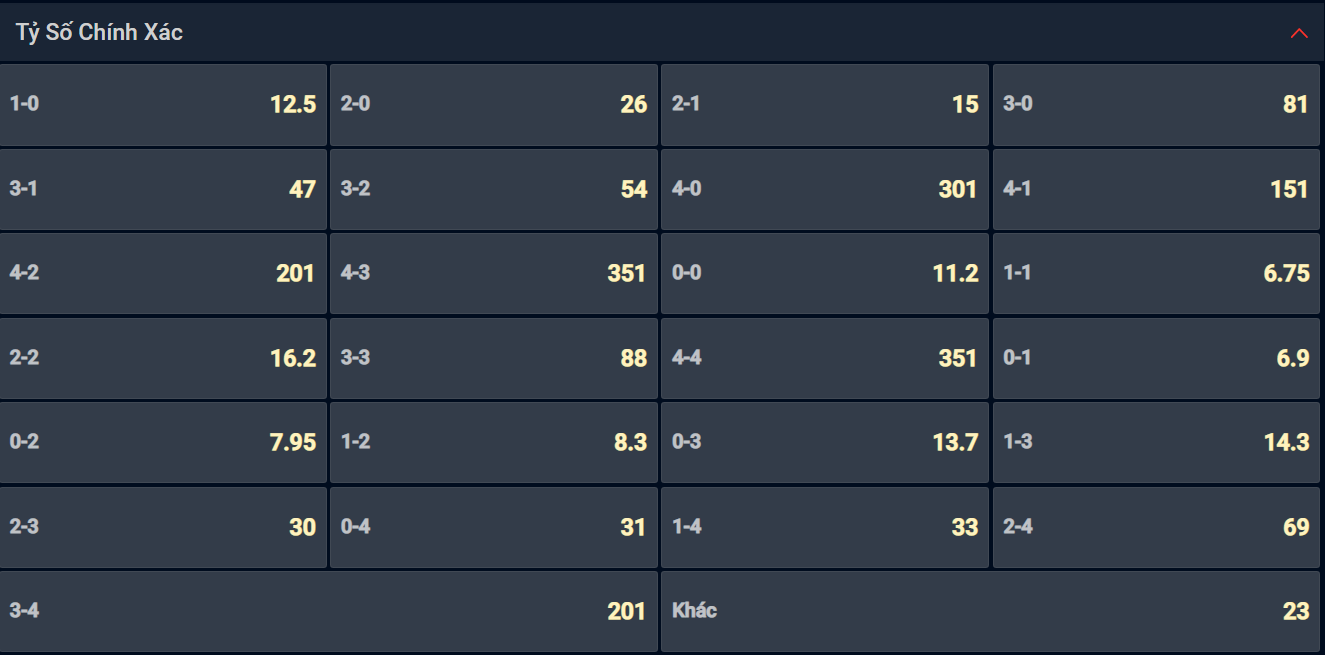Select the 4-3 score odds 351

click(494, 274)
